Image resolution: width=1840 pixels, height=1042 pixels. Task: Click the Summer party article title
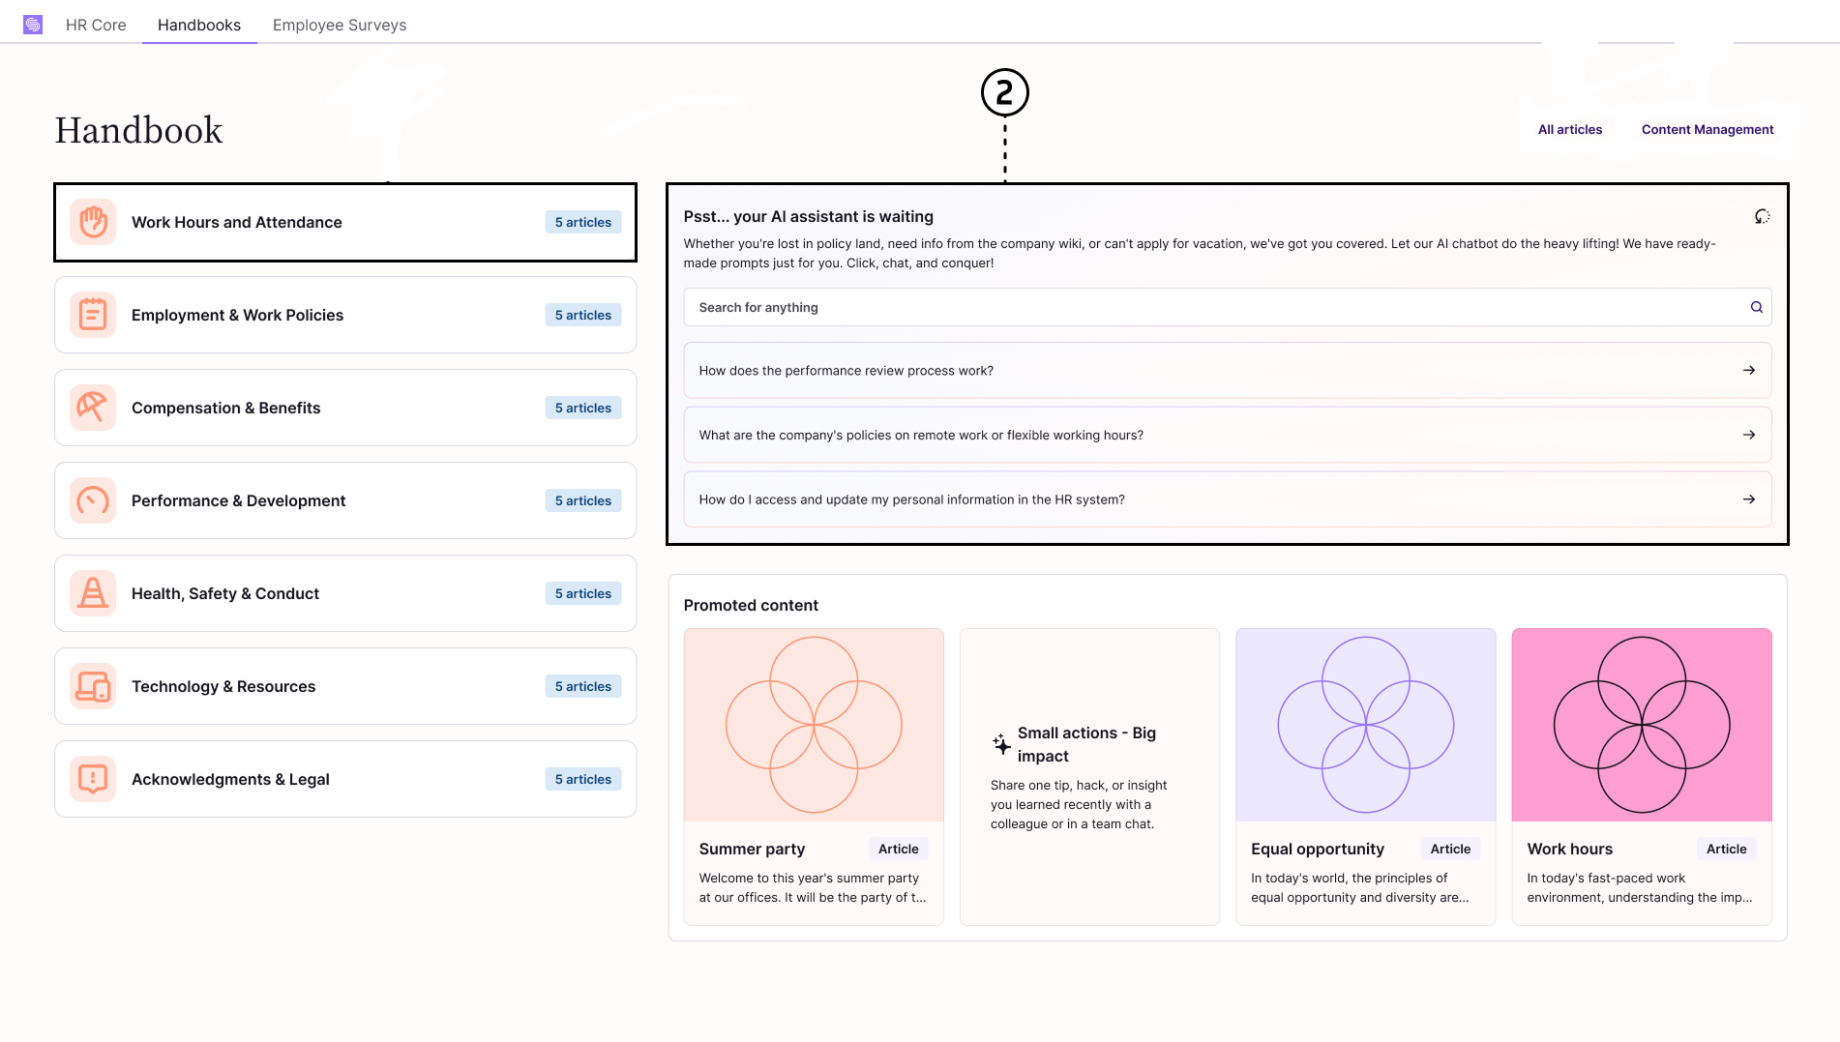pyautogui.click(x=752, y=849)
